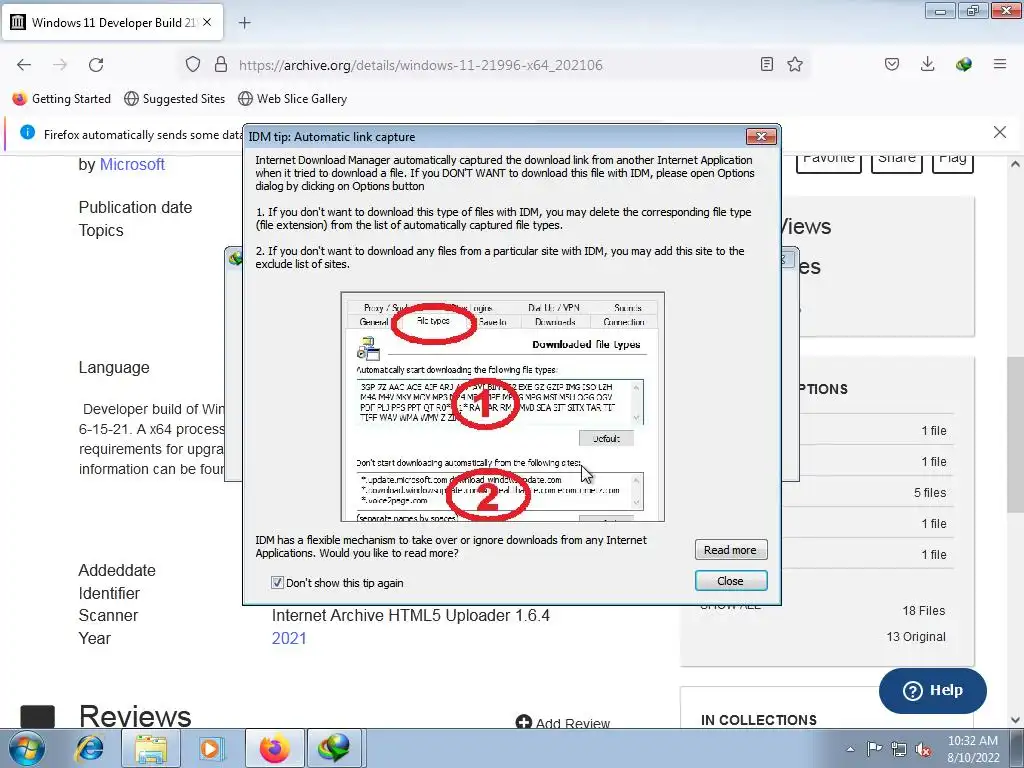This screenshot has height=768, width=1024.
Task: Click the 13 Original entry
Action: 916,637
